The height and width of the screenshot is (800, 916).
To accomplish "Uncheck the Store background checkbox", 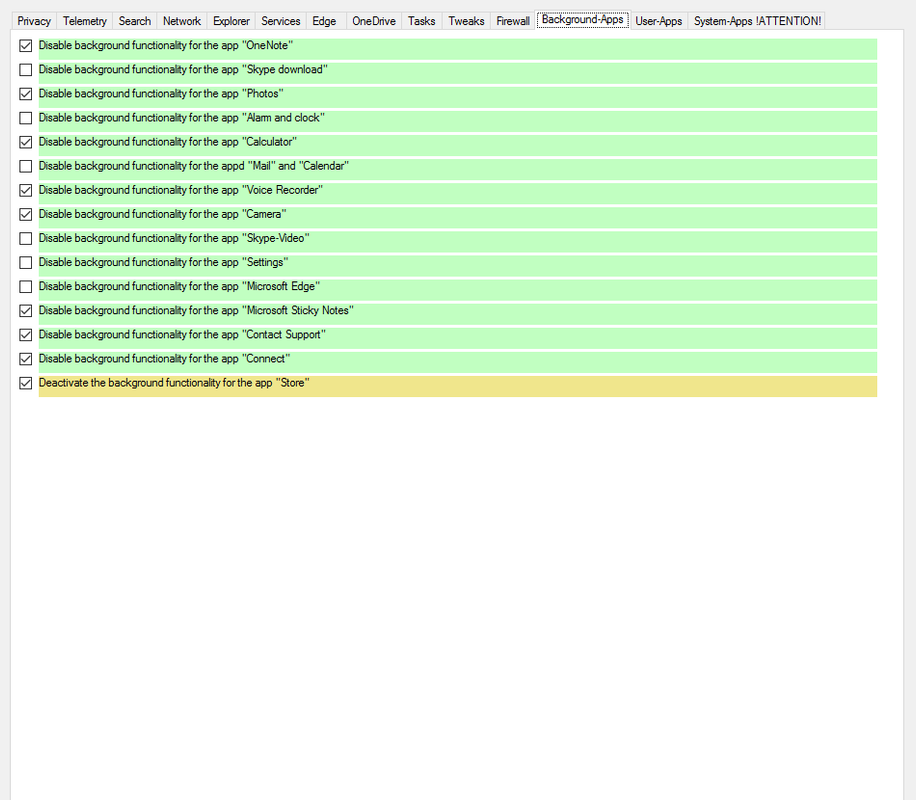I will tap(26, 383).
